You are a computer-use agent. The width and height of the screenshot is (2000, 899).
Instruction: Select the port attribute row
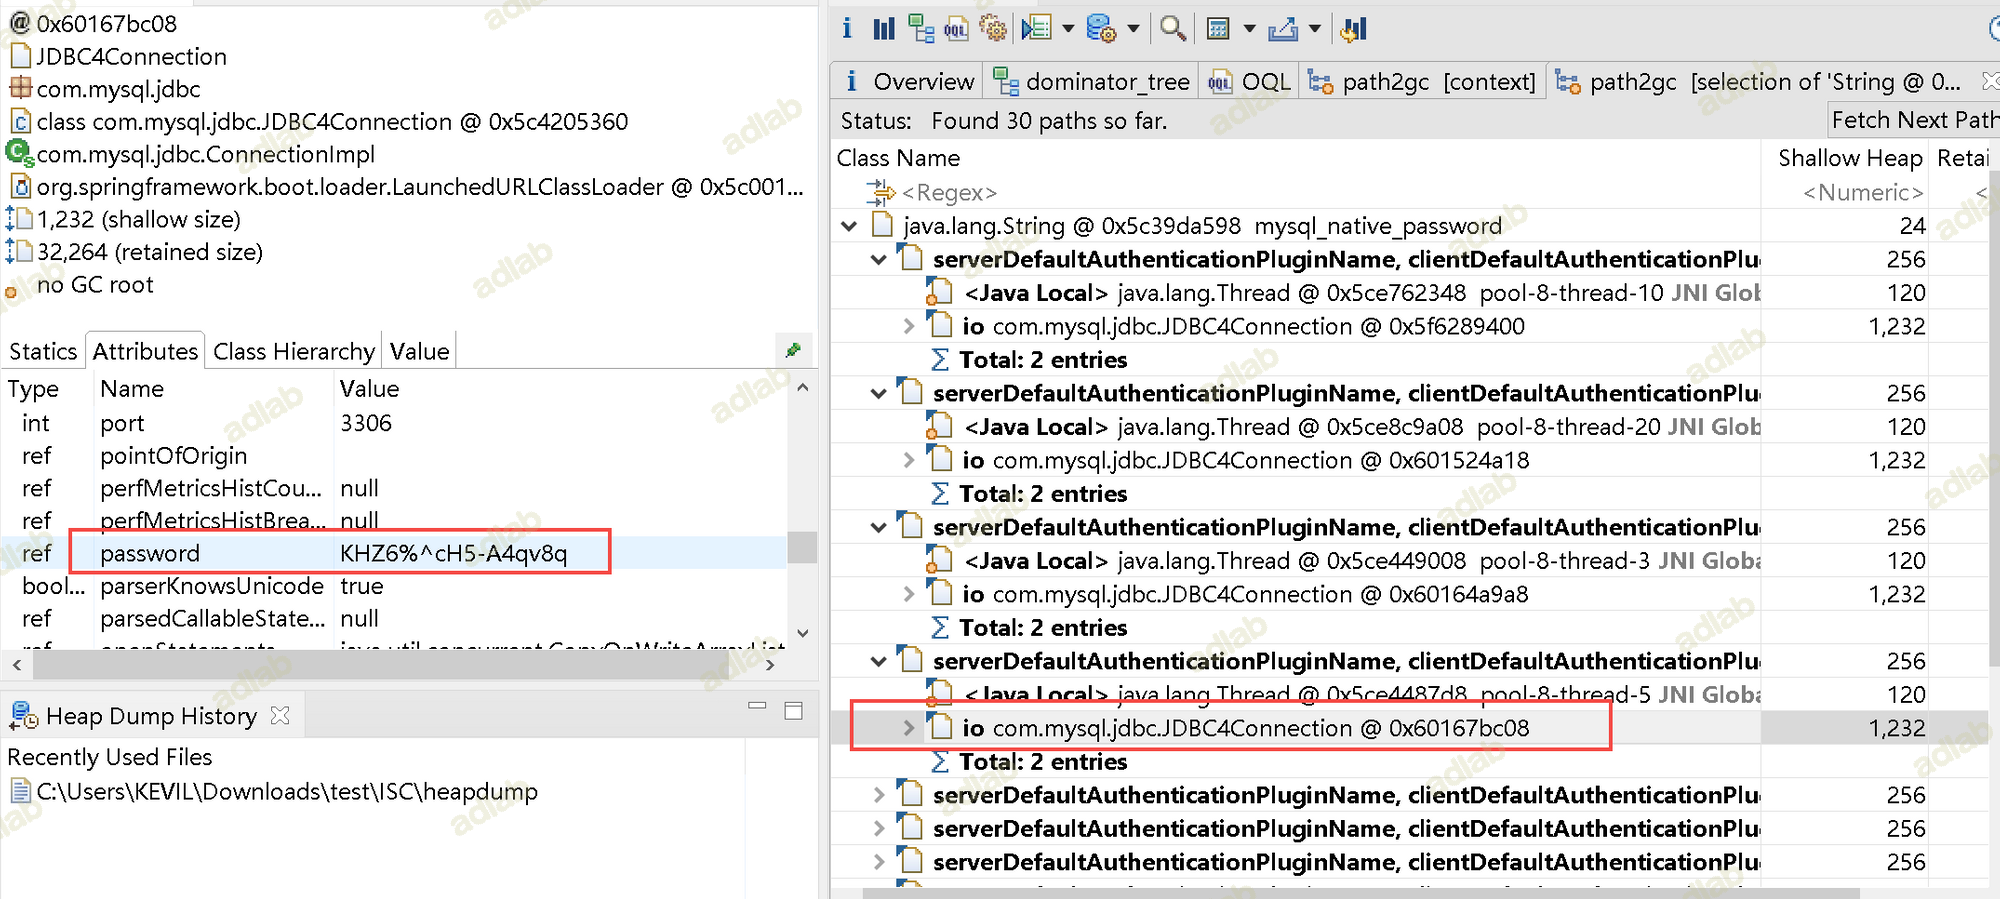[x=394, y=423]
